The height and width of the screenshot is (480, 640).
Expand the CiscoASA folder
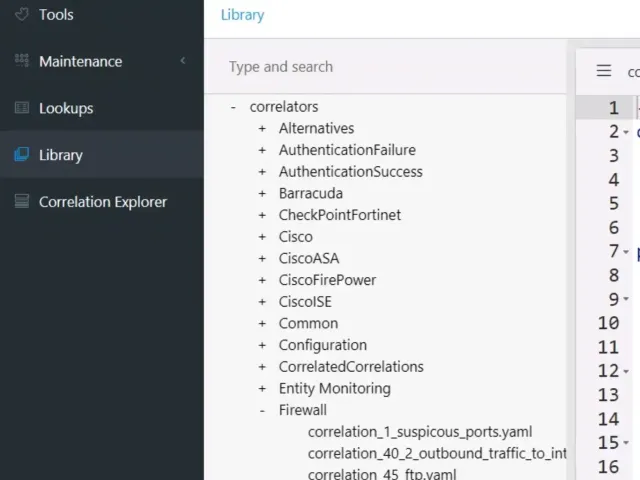coord(262,258)
